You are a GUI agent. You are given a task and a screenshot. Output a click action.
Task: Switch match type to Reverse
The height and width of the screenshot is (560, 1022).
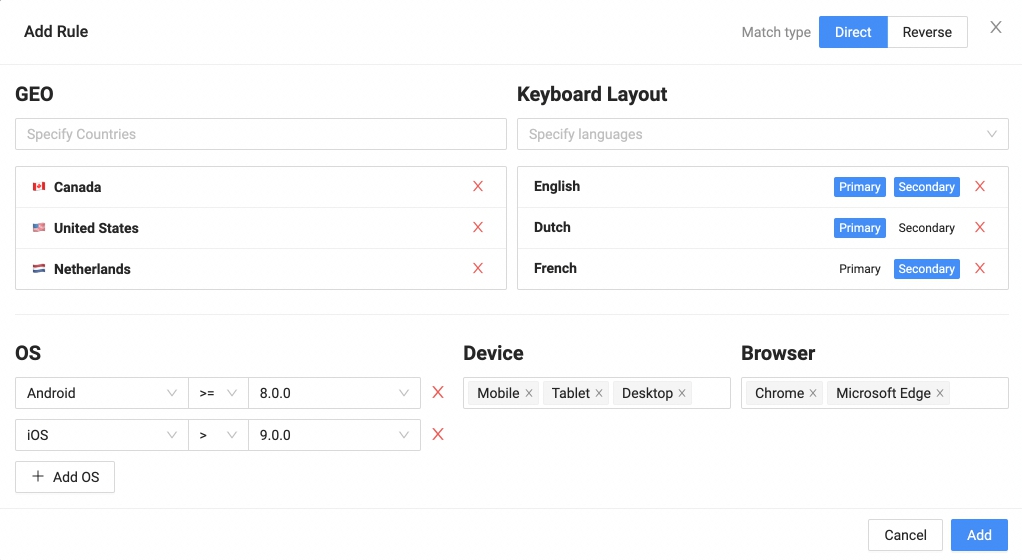pos(927,32)
